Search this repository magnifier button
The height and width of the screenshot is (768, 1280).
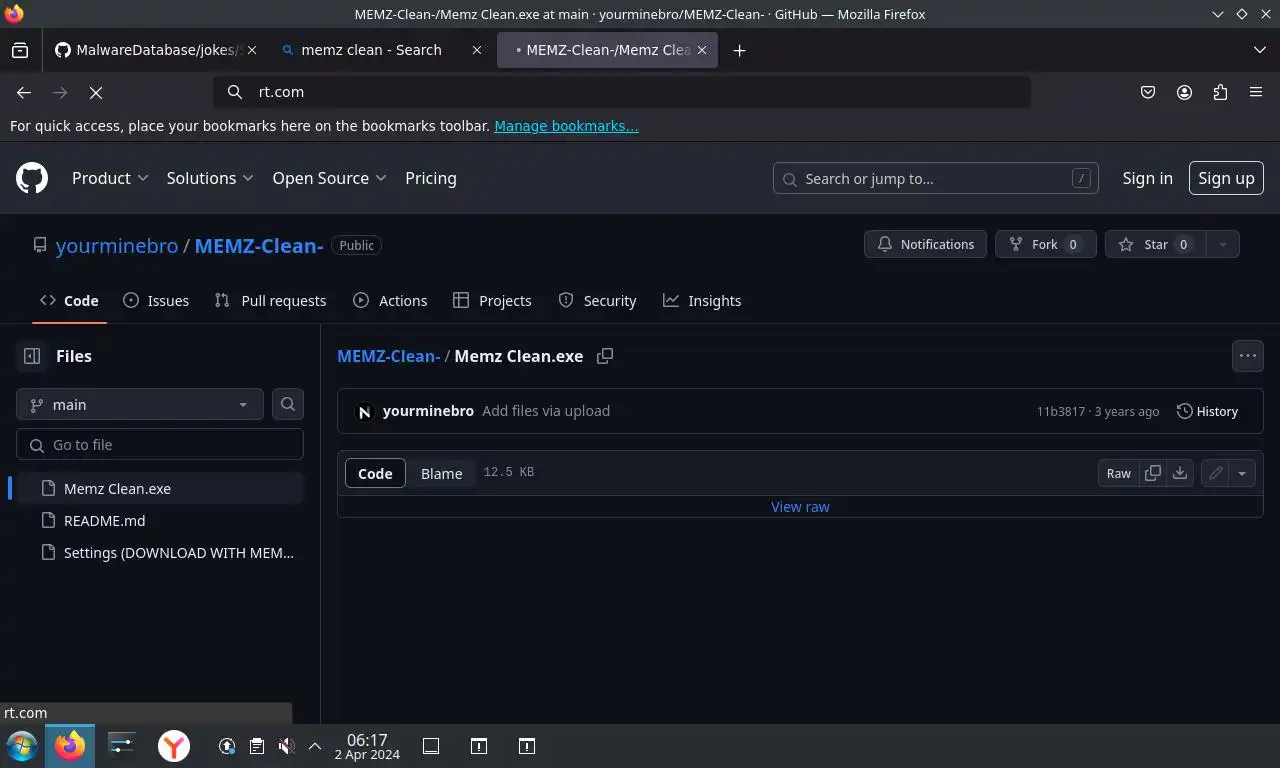(288, 404)
